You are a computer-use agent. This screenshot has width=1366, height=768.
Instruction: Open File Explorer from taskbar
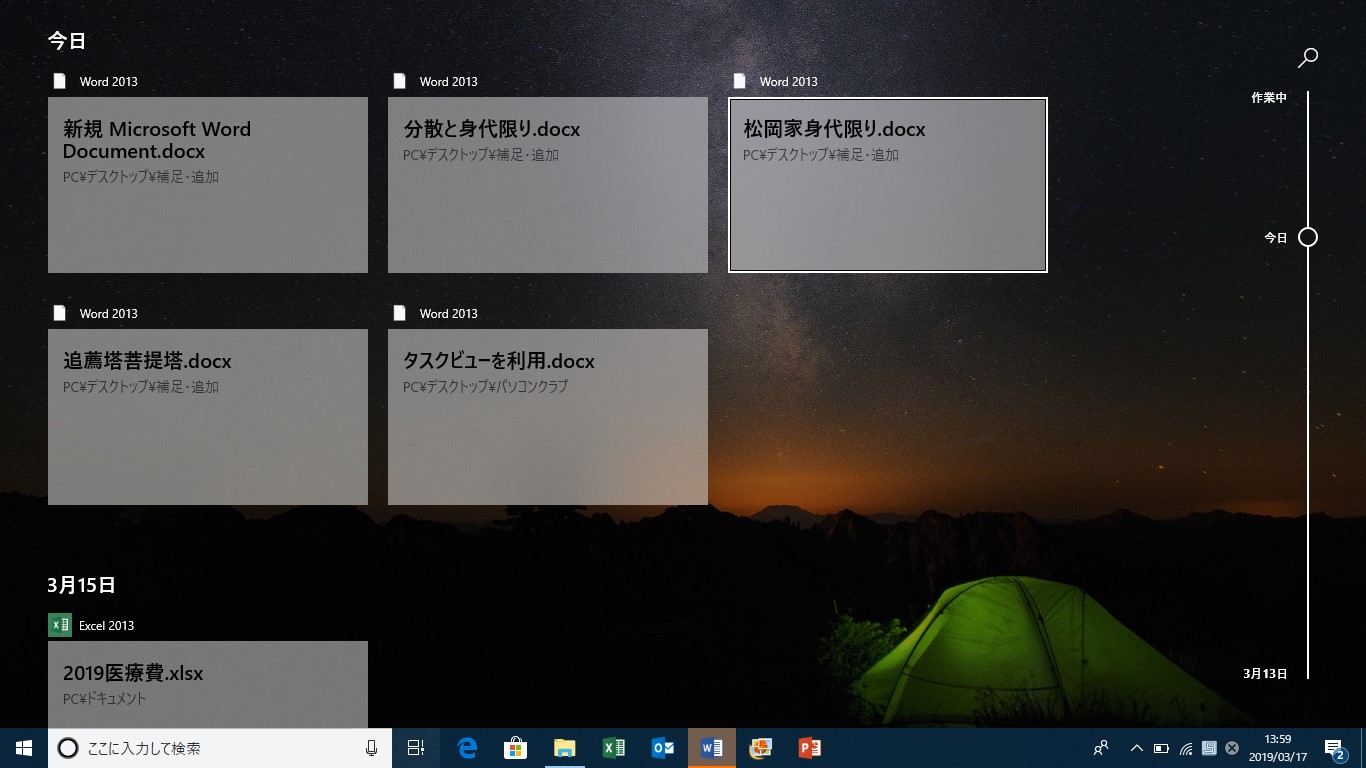coord(564,748)
